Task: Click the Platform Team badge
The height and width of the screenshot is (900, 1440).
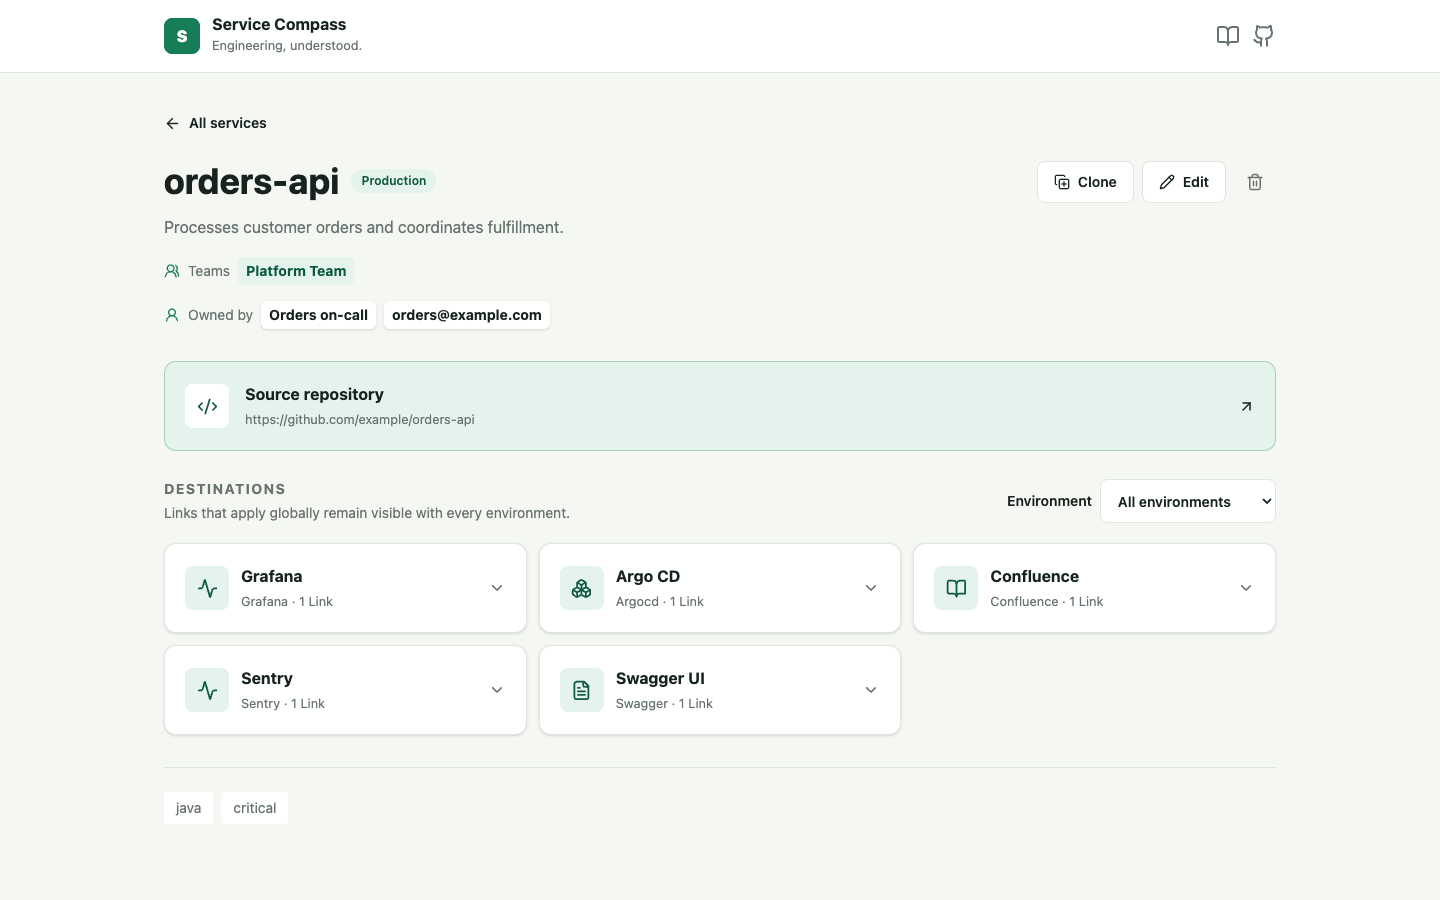Action: 296,271
